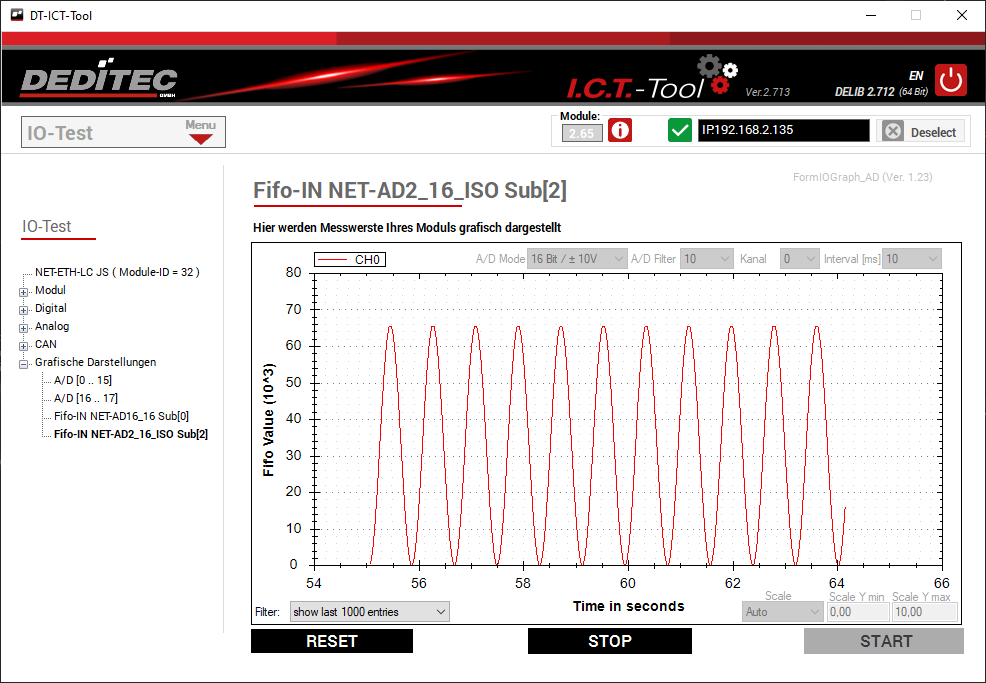This screenshot has height=683, width=986.
Task: Click the red module info icon
Action: [620, 131]
